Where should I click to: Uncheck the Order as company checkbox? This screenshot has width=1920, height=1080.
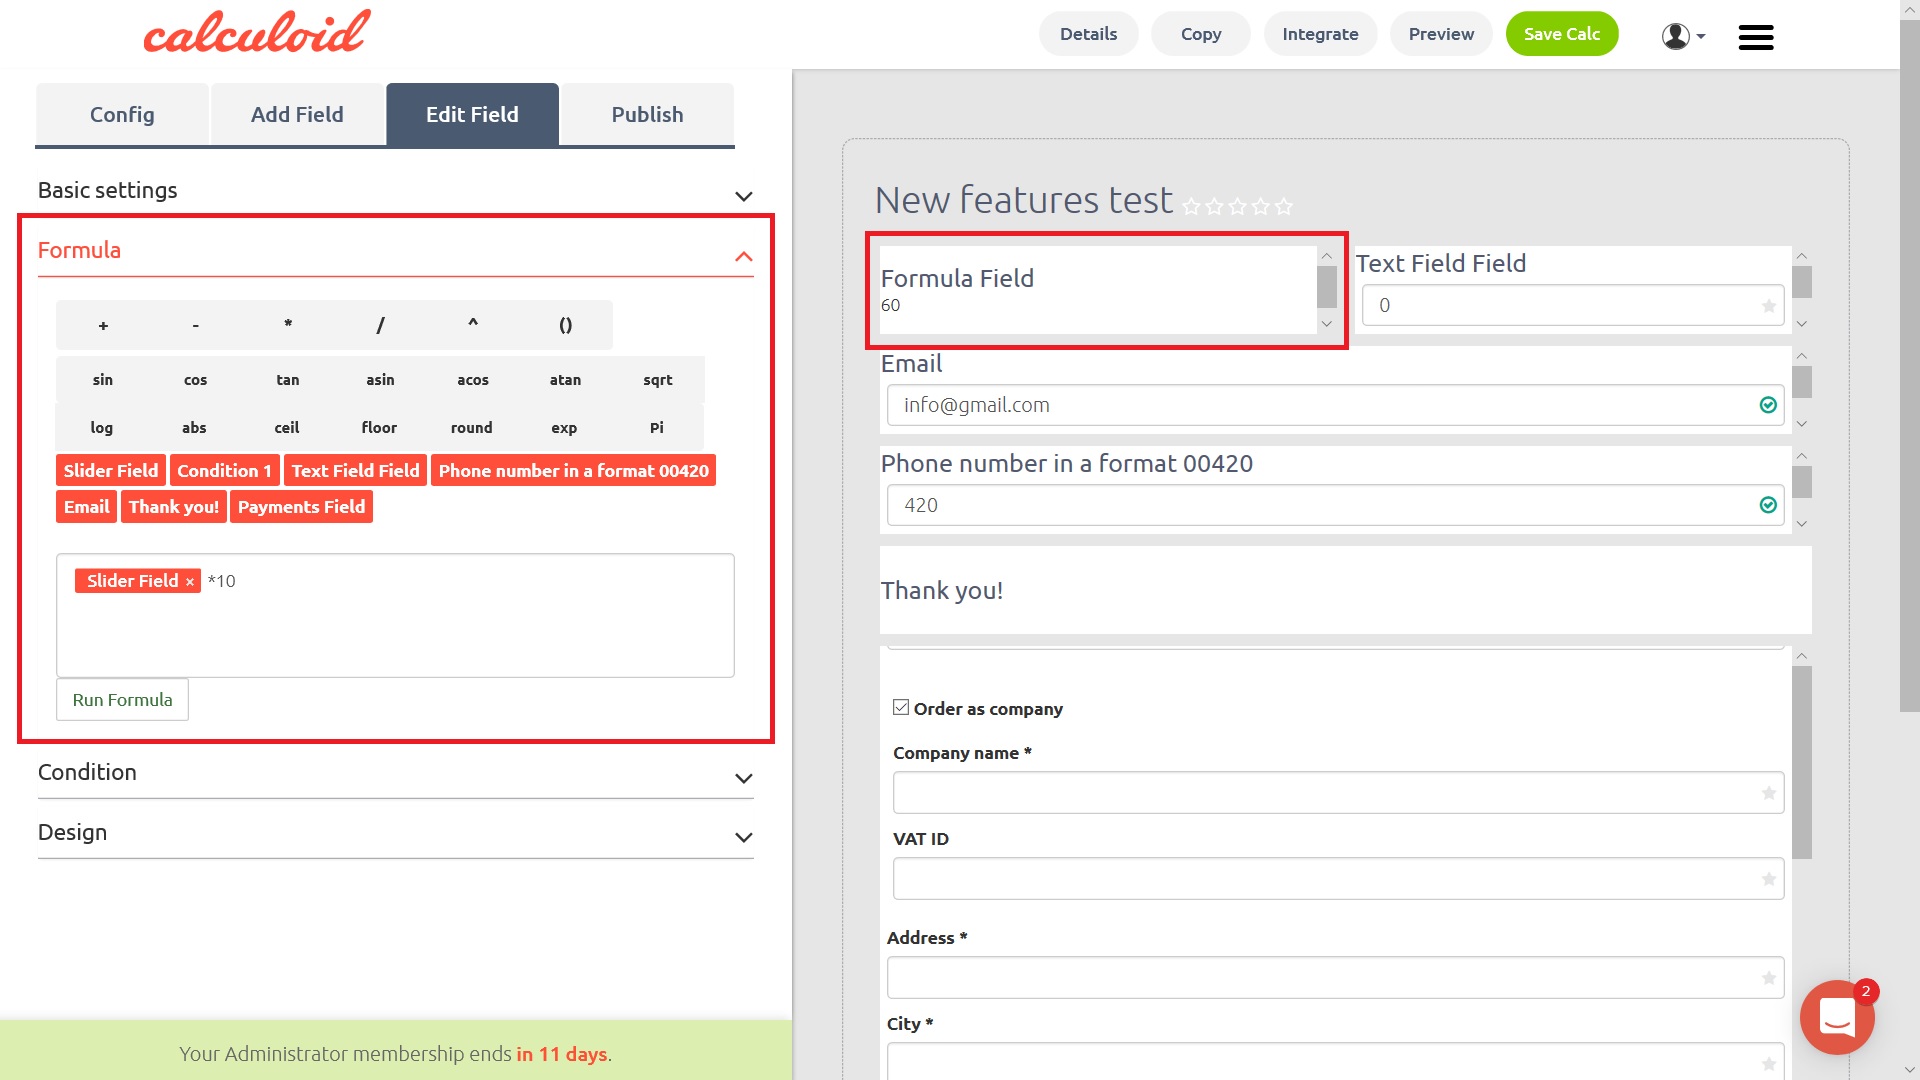point(901,708)
